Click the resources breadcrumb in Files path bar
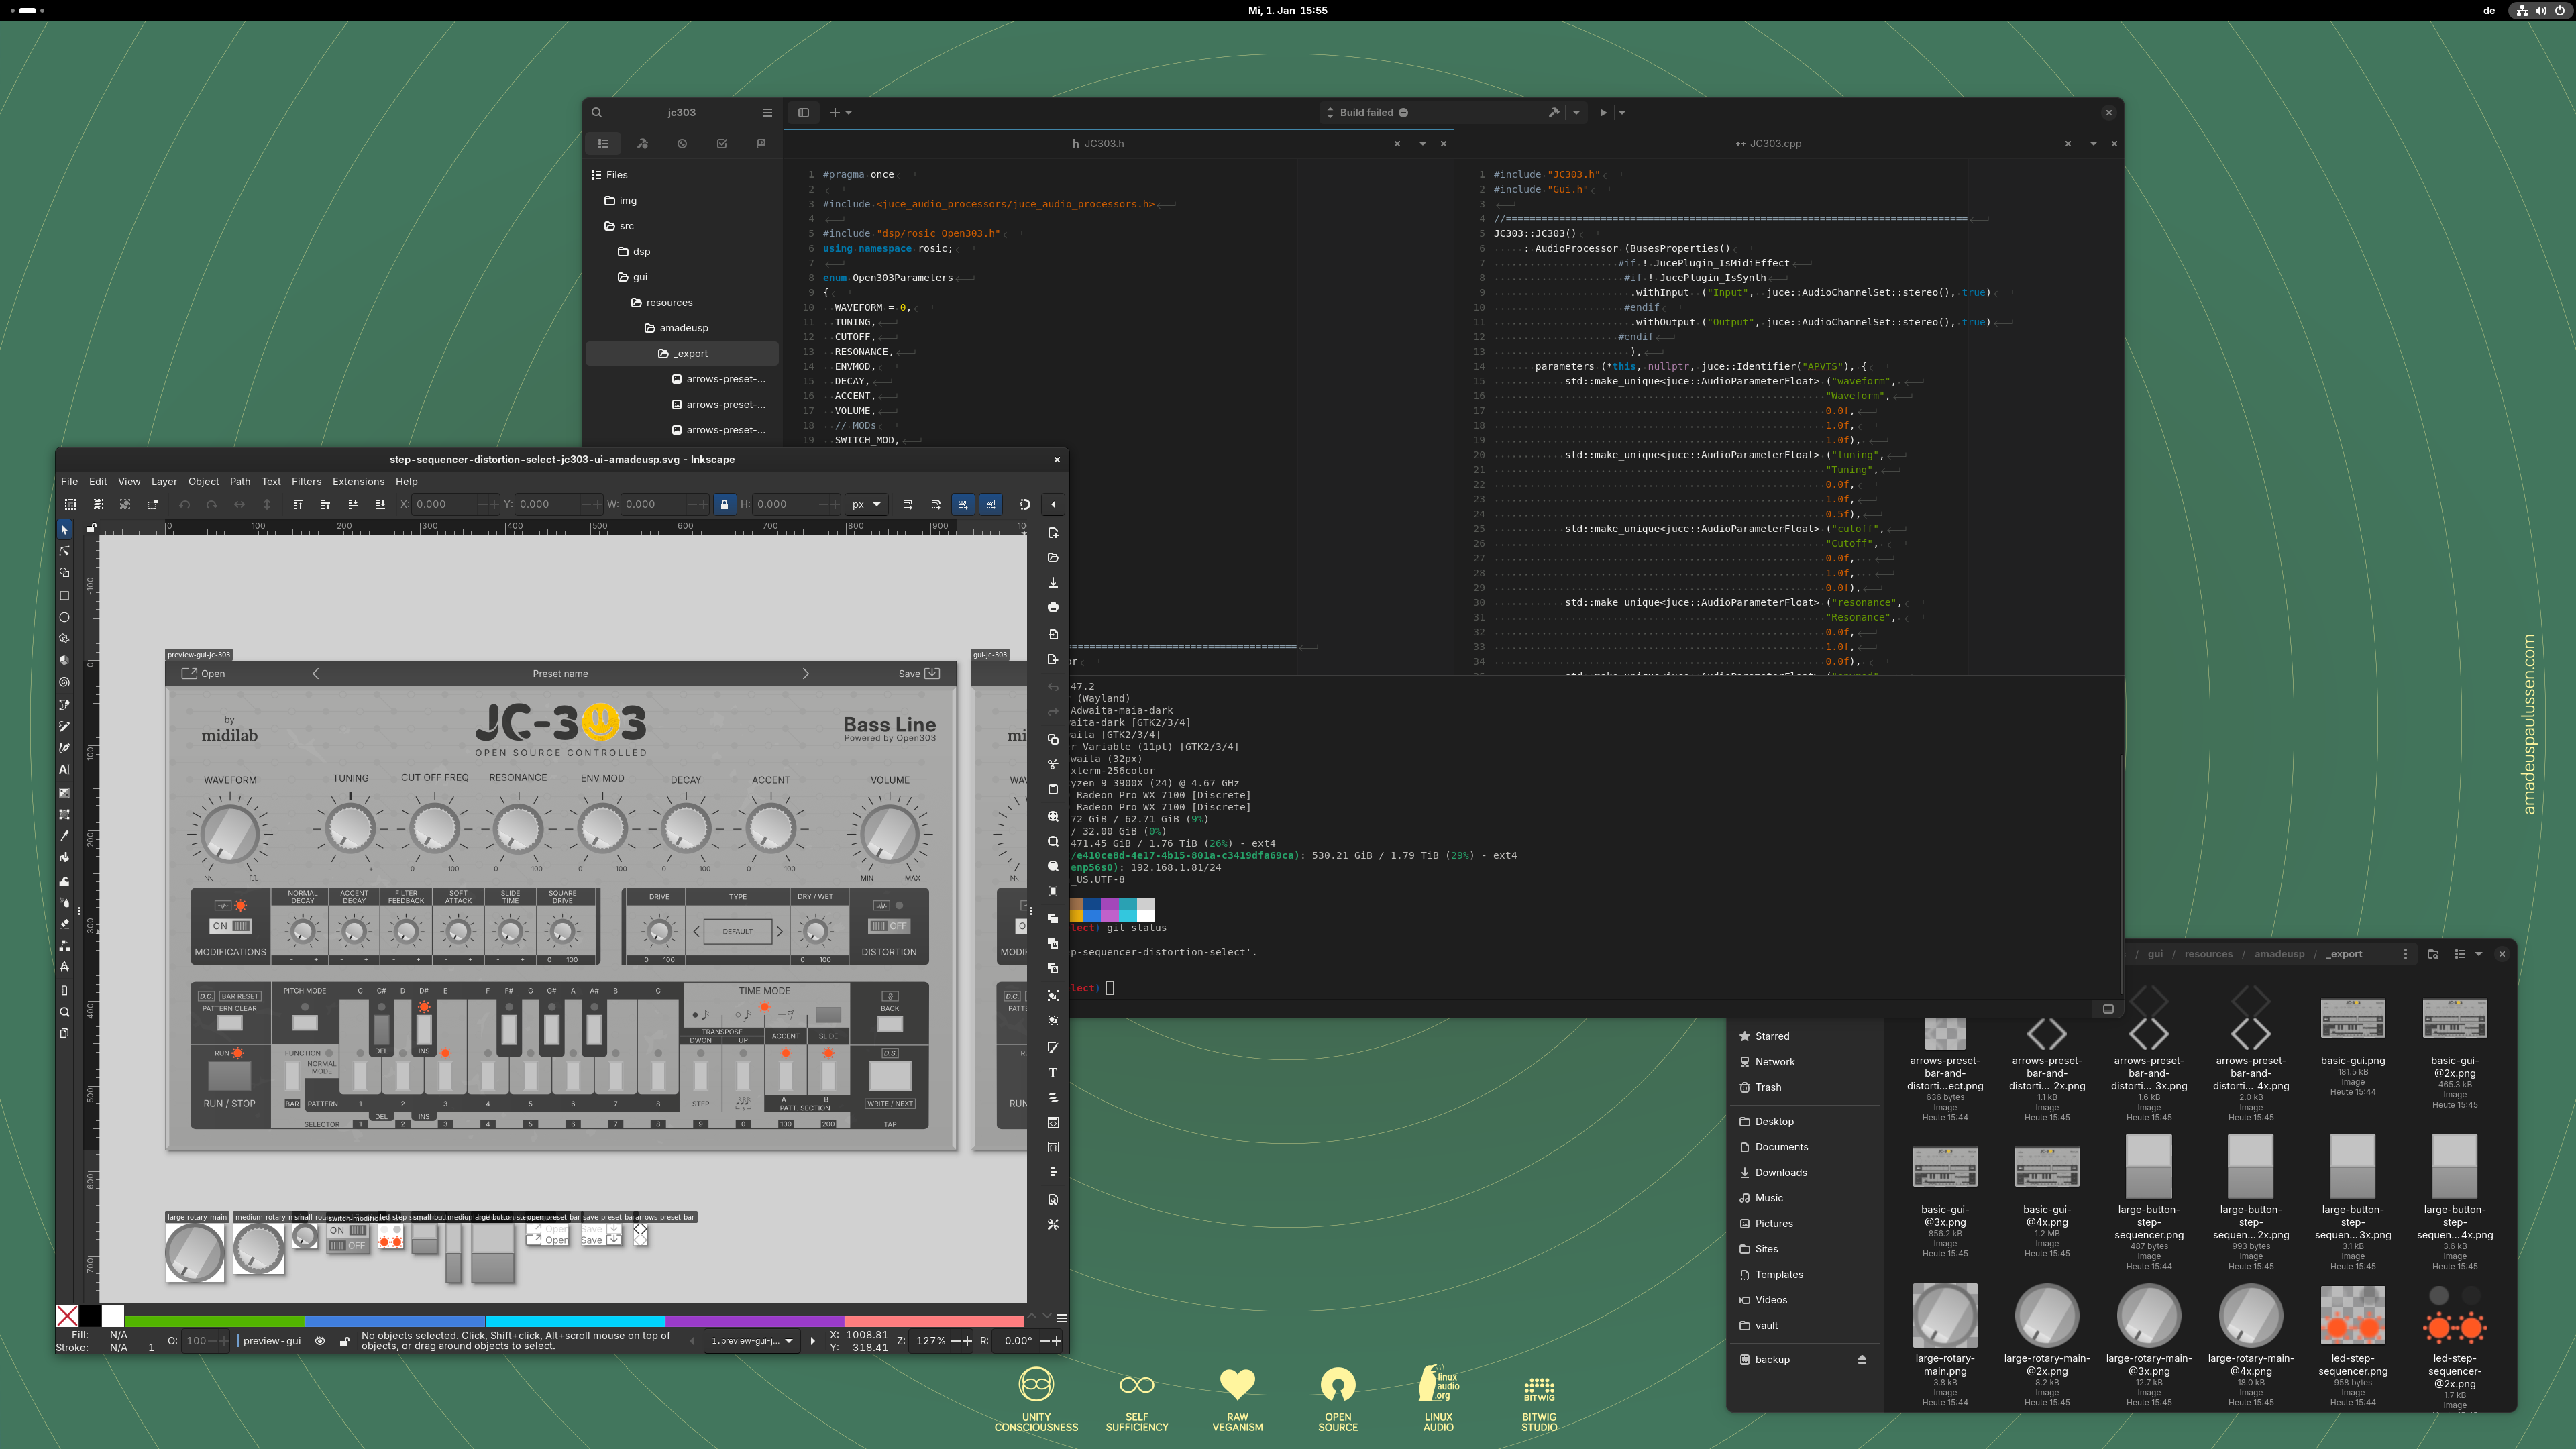Image resolution: width=2576 pixels, height=1449 pixels. (2208, 954)
